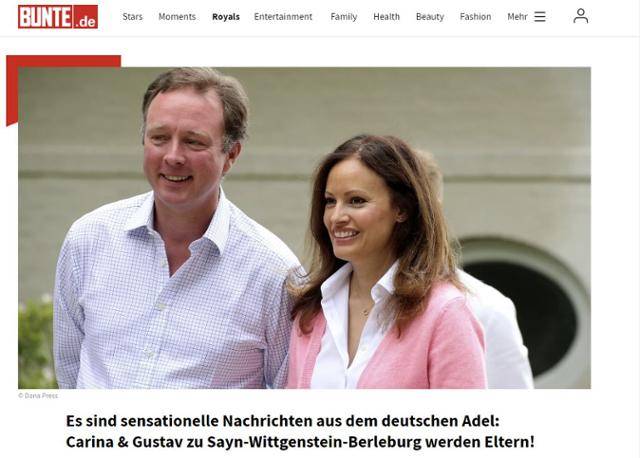Go to the Beauty category
Screen dimensions: 640x458
pos(430,17)
